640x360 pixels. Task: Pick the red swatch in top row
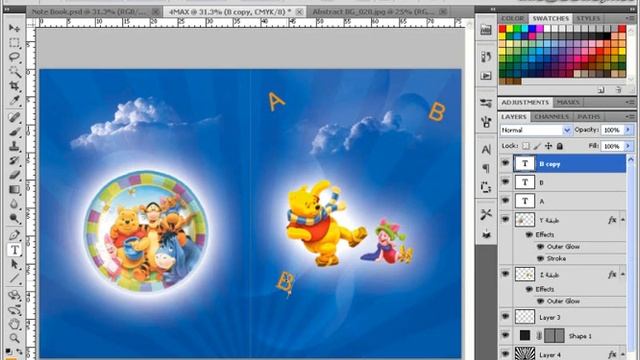(502, 29)
